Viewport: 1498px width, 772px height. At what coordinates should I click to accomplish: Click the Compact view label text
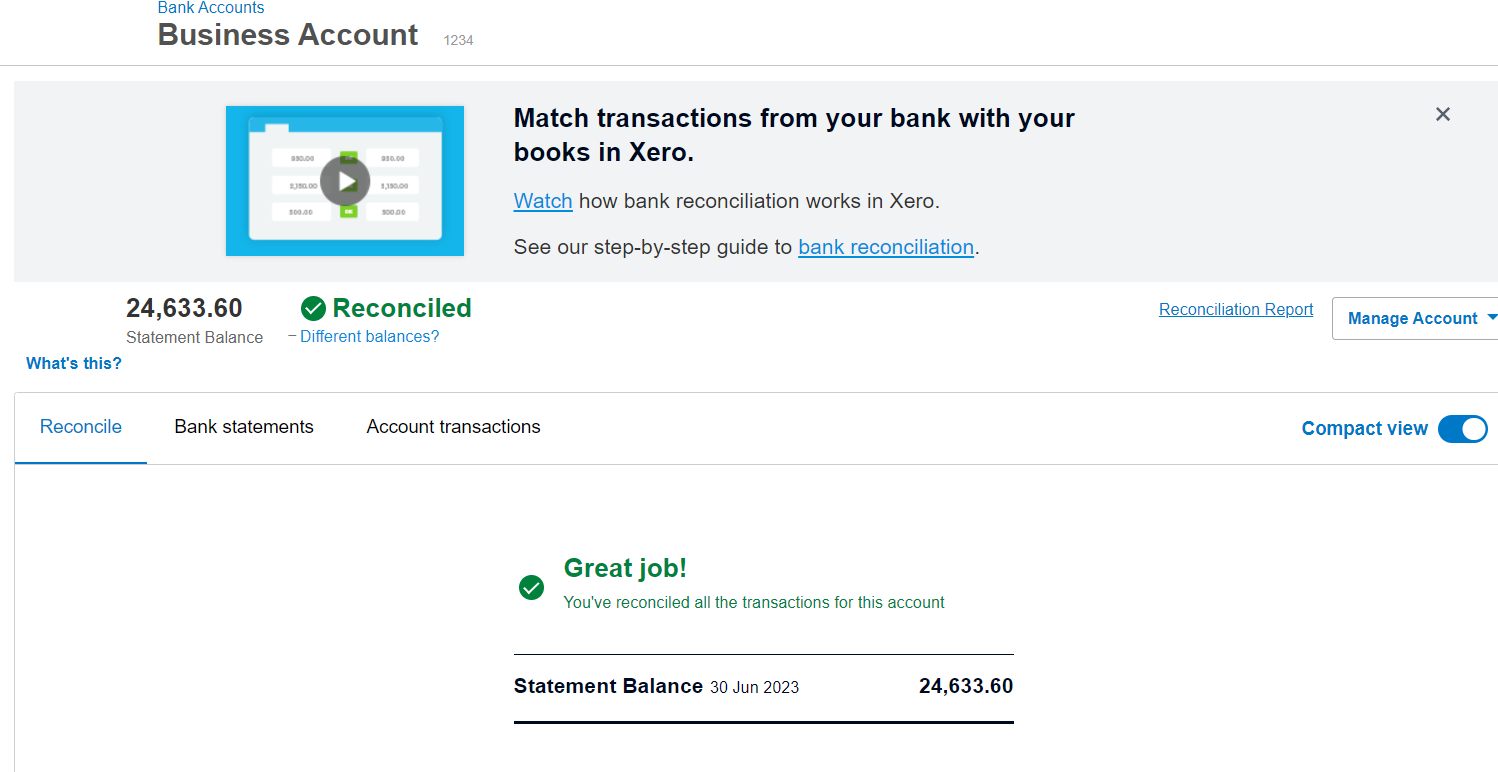[1364, 429]
